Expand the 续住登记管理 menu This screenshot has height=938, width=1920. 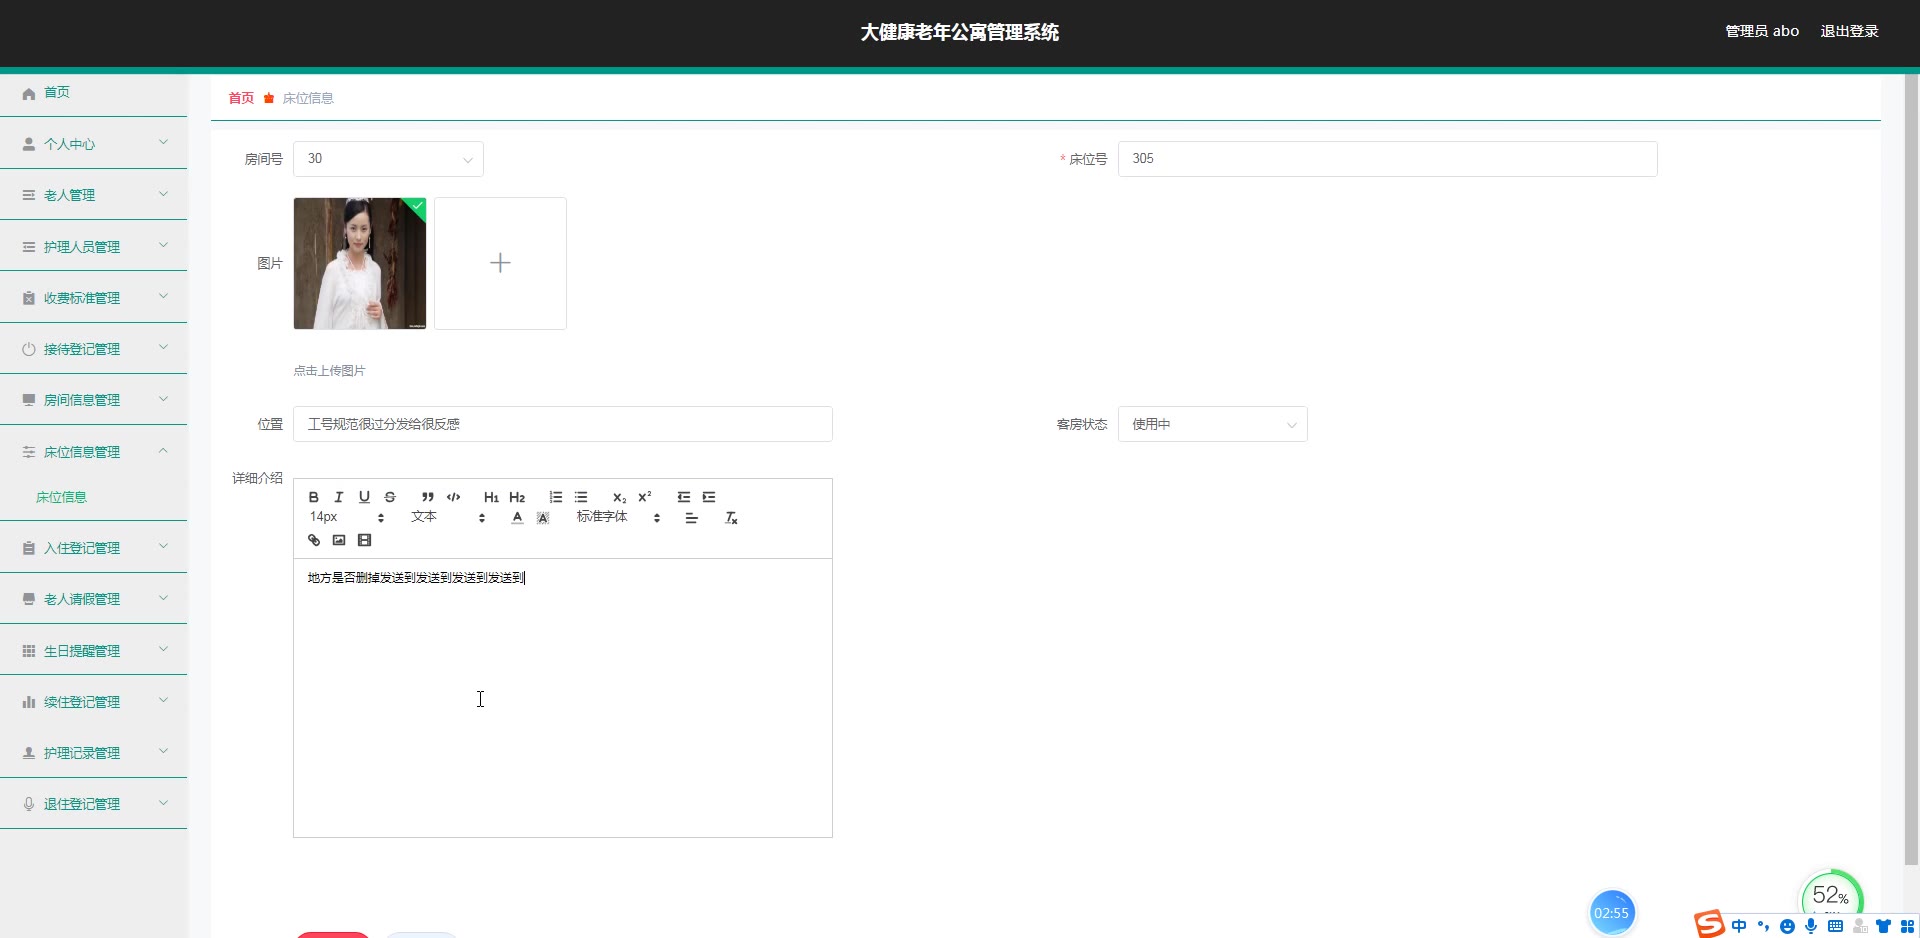(93, 702)
